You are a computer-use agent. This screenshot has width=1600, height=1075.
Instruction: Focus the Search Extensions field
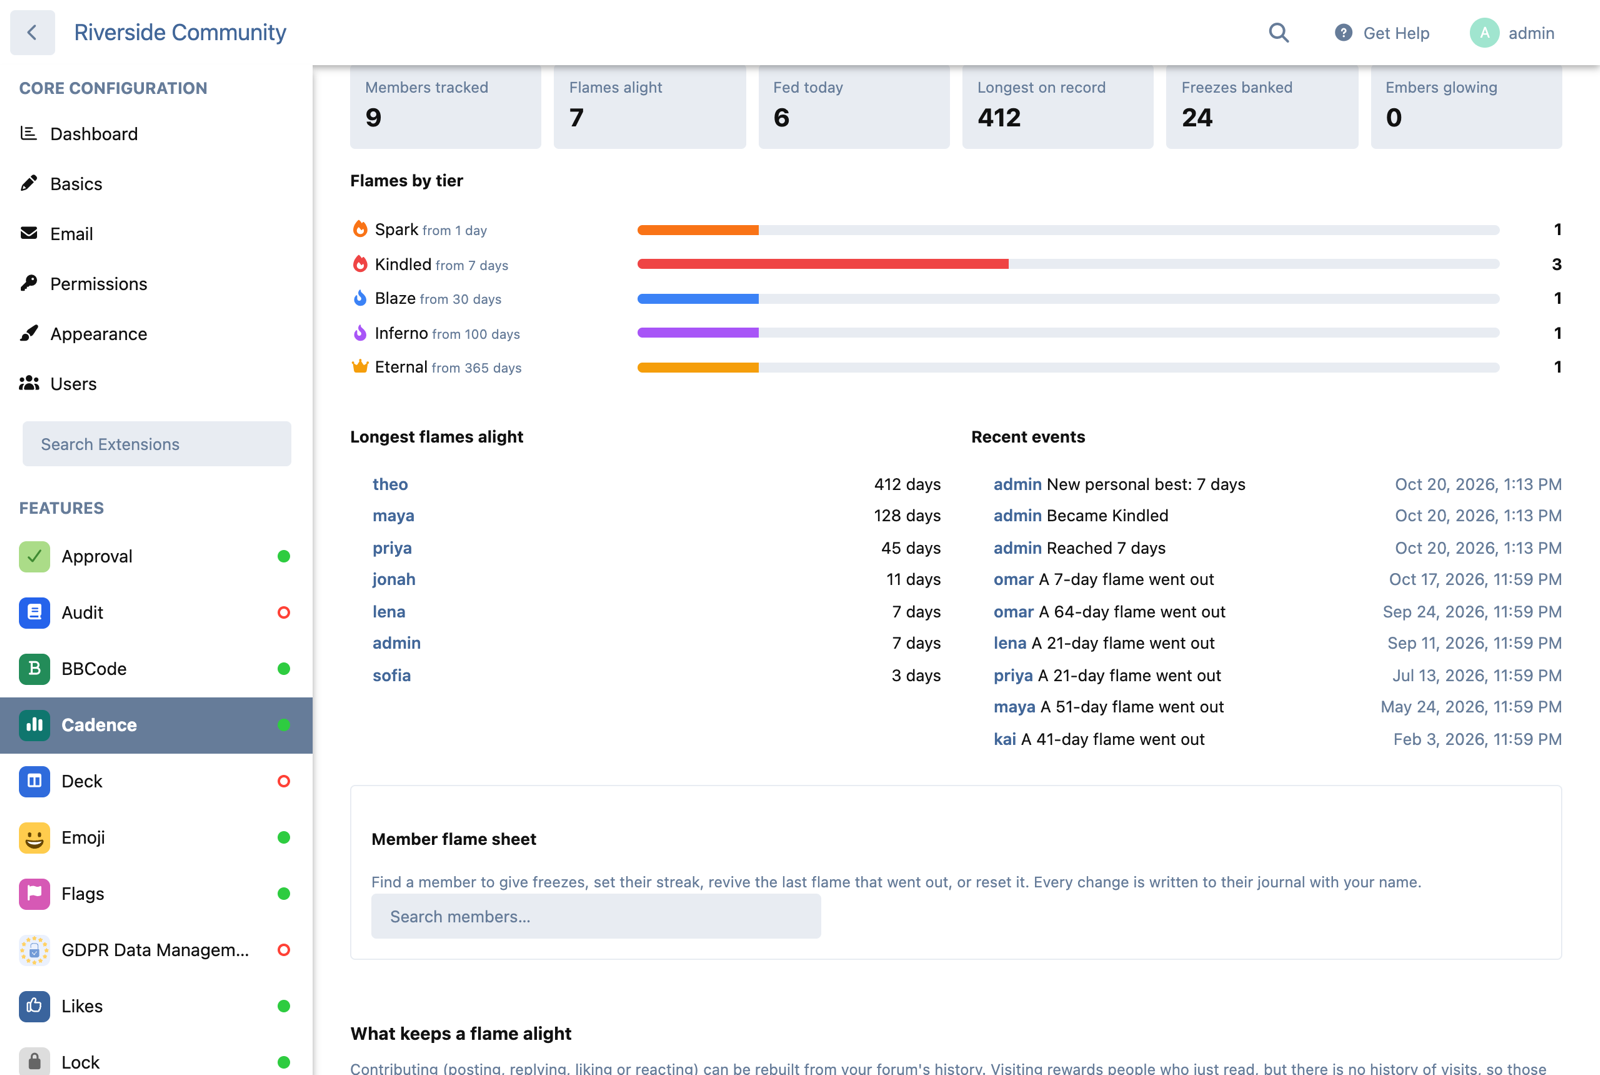157,444
